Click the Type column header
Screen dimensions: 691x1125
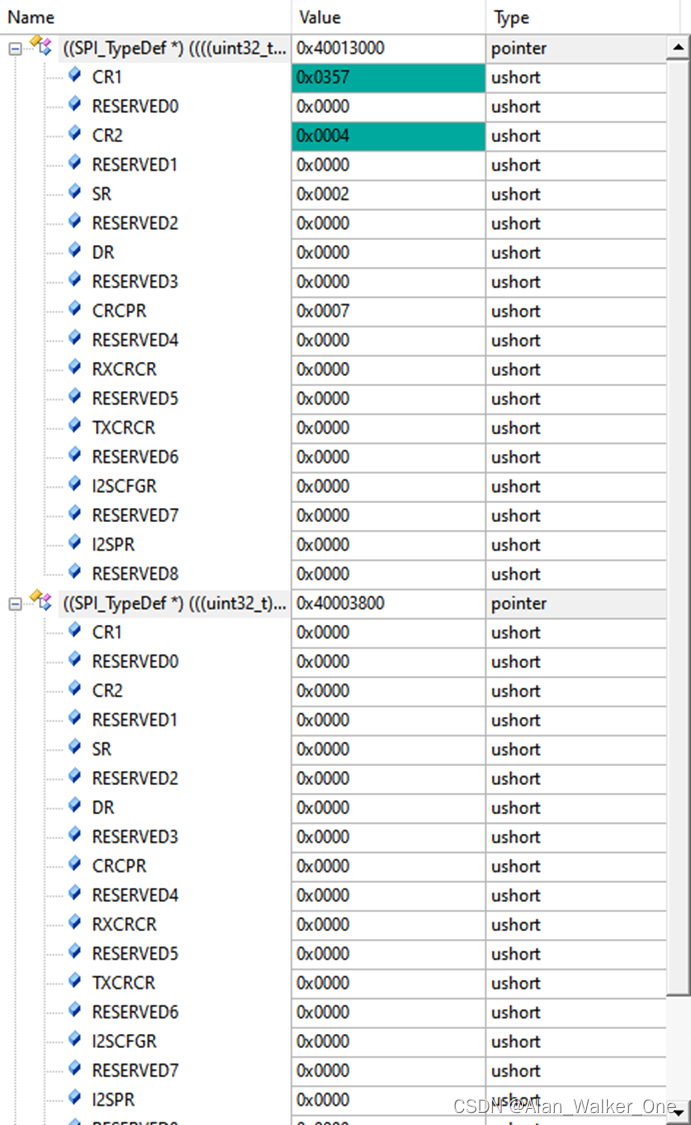pyautogui.click(x=582, y=17)
